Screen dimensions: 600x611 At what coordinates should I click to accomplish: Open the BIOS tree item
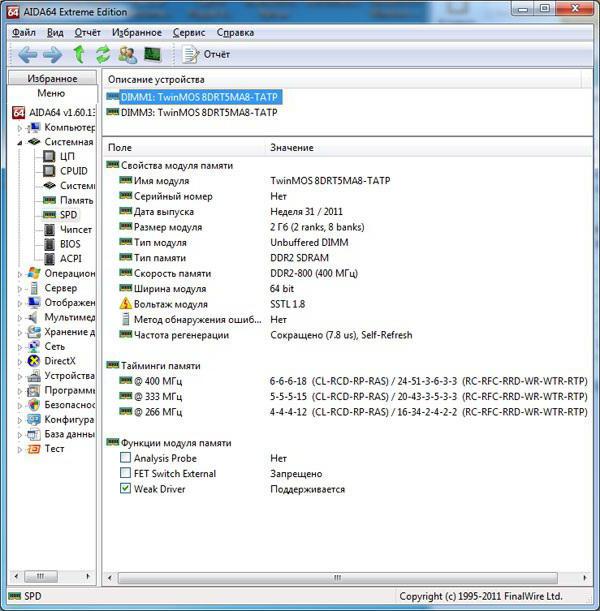tap(62, 244)
